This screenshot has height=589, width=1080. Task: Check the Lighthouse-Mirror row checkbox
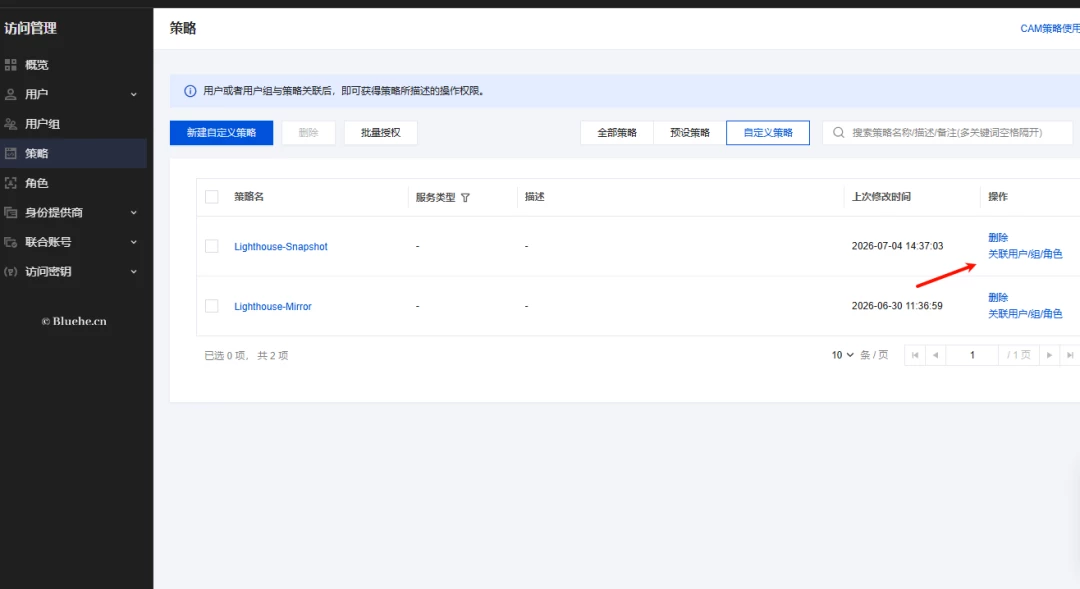(x=211, y=306)
